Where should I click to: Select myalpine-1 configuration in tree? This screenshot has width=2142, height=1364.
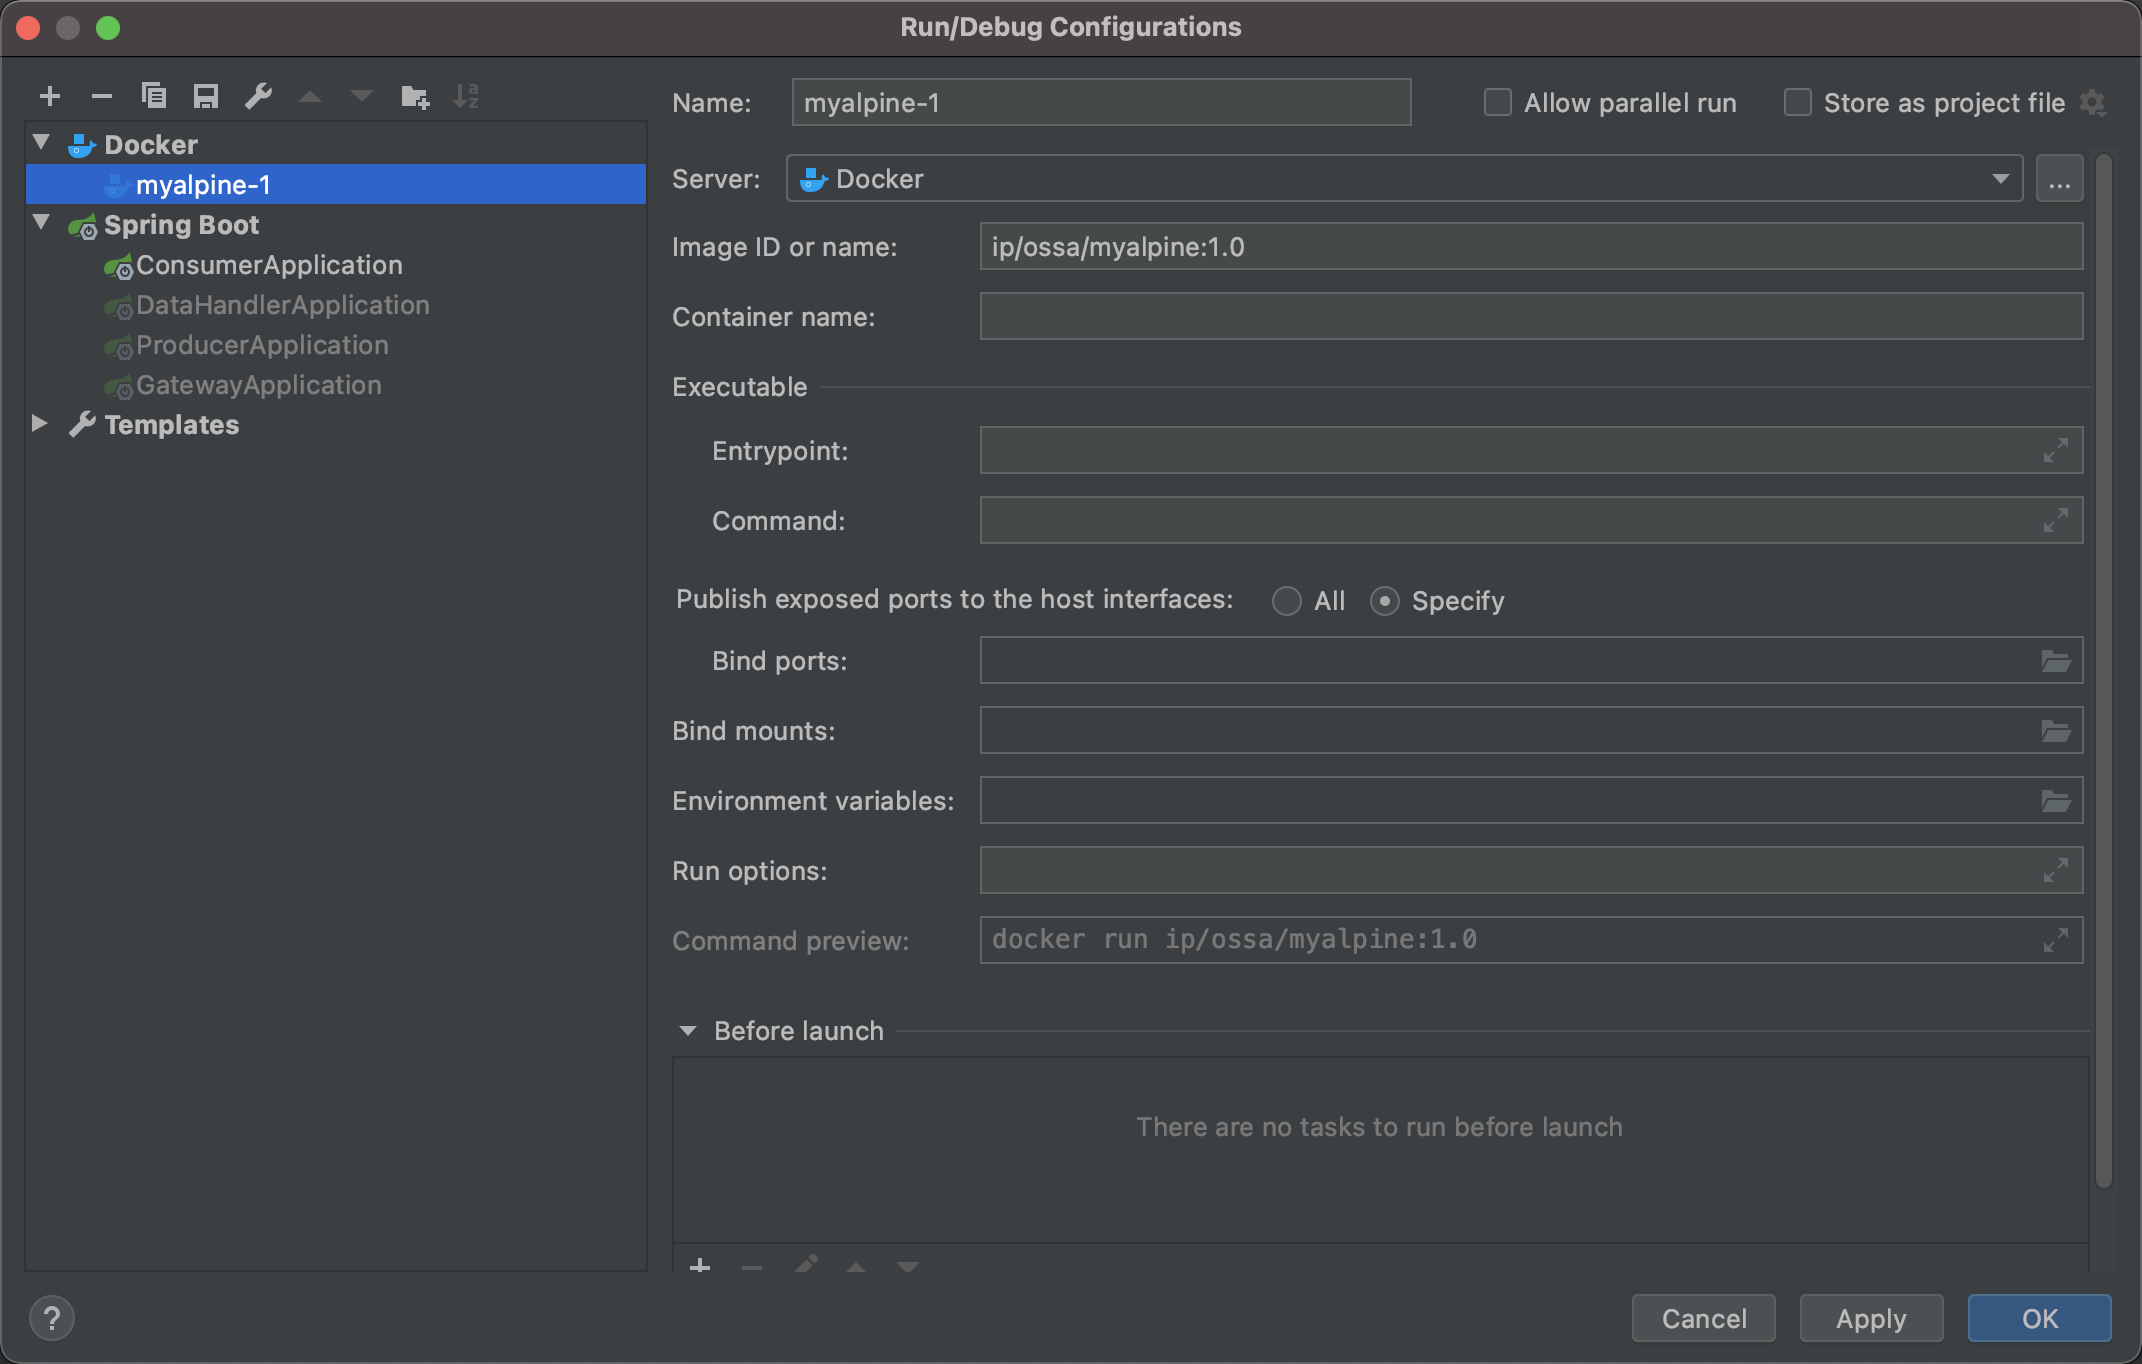336,185
